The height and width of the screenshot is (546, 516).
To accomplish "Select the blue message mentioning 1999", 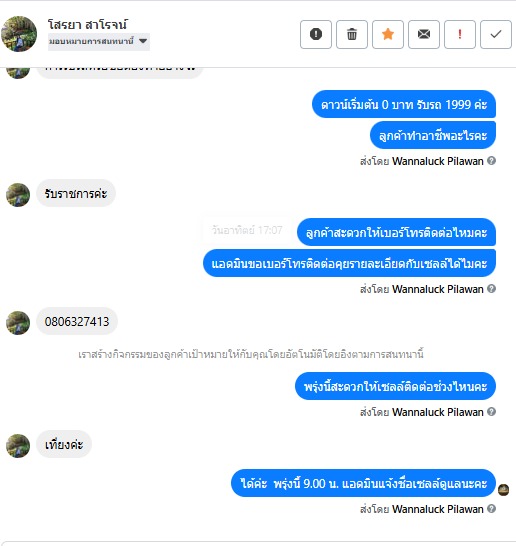I will pos(404,104).
